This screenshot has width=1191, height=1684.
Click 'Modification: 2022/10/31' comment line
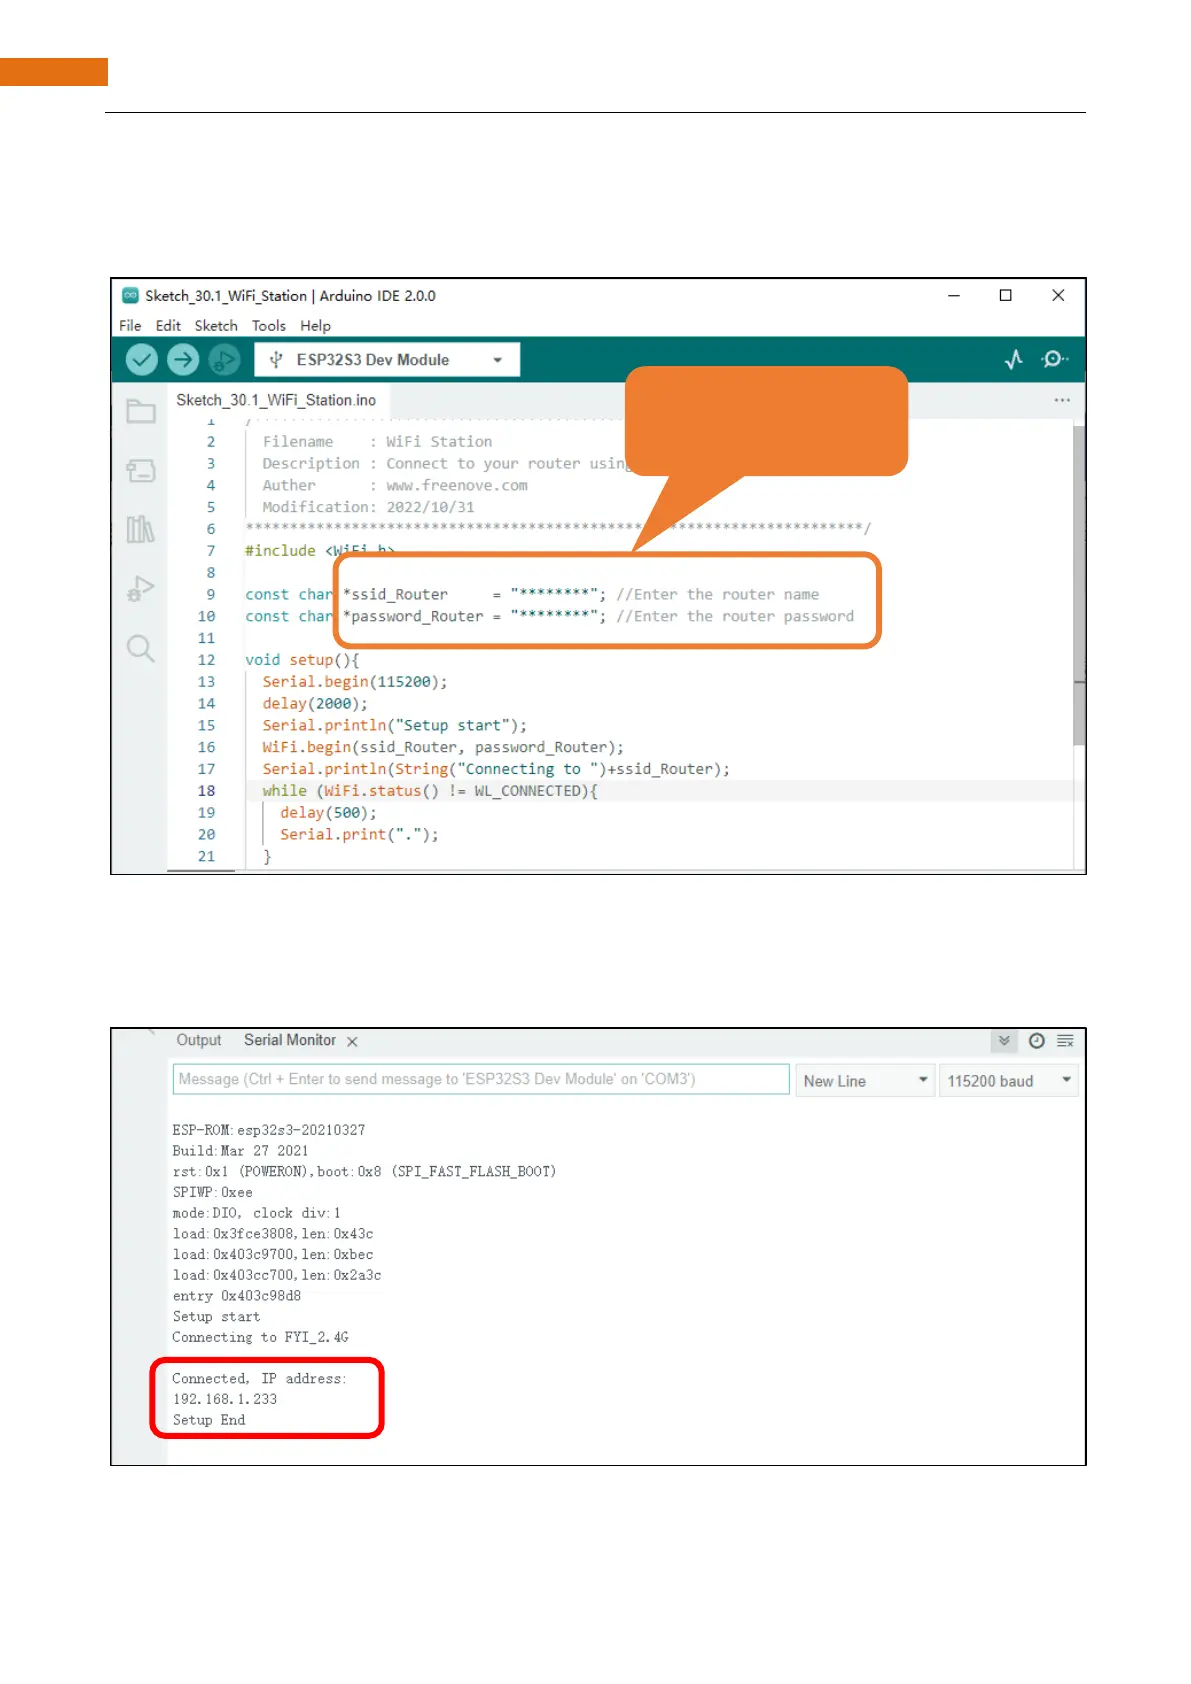coord(368,508)
